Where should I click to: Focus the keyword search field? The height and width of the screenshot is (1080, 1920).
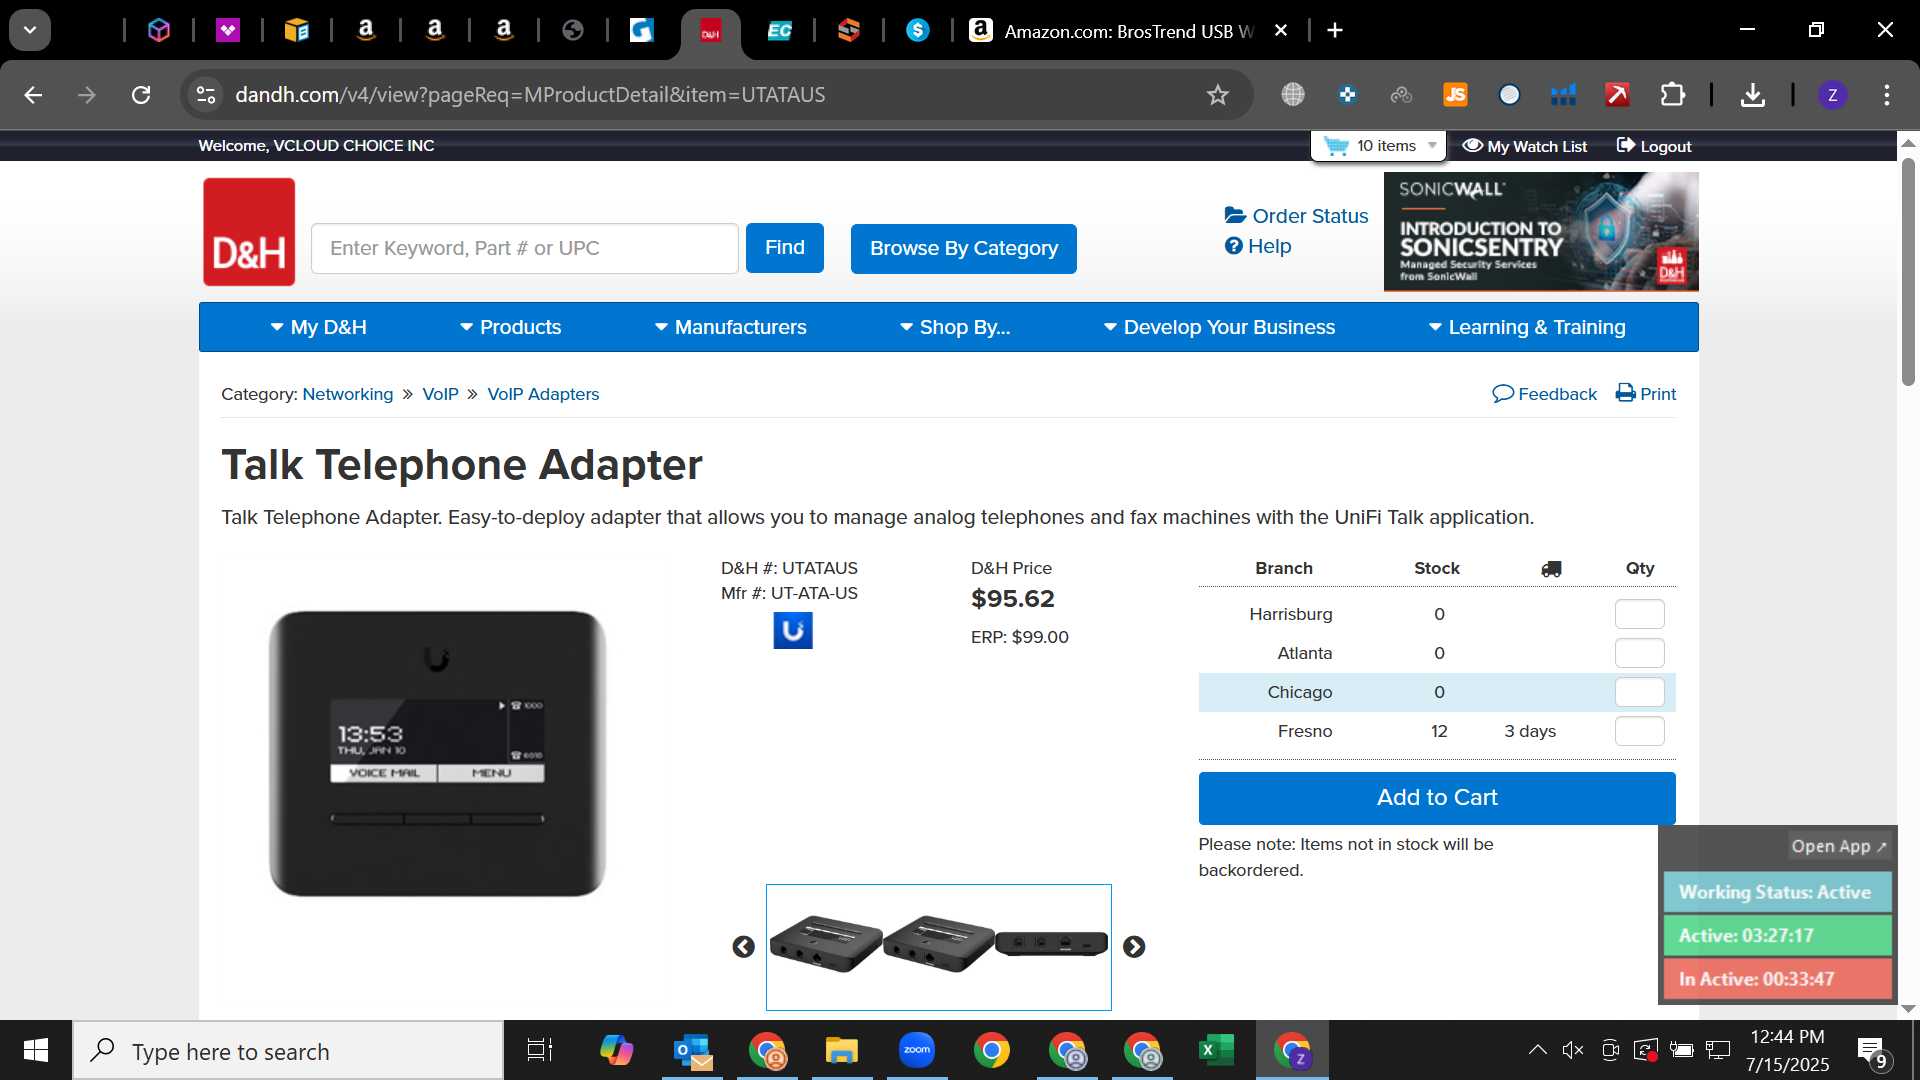click(x=525, y=248)
